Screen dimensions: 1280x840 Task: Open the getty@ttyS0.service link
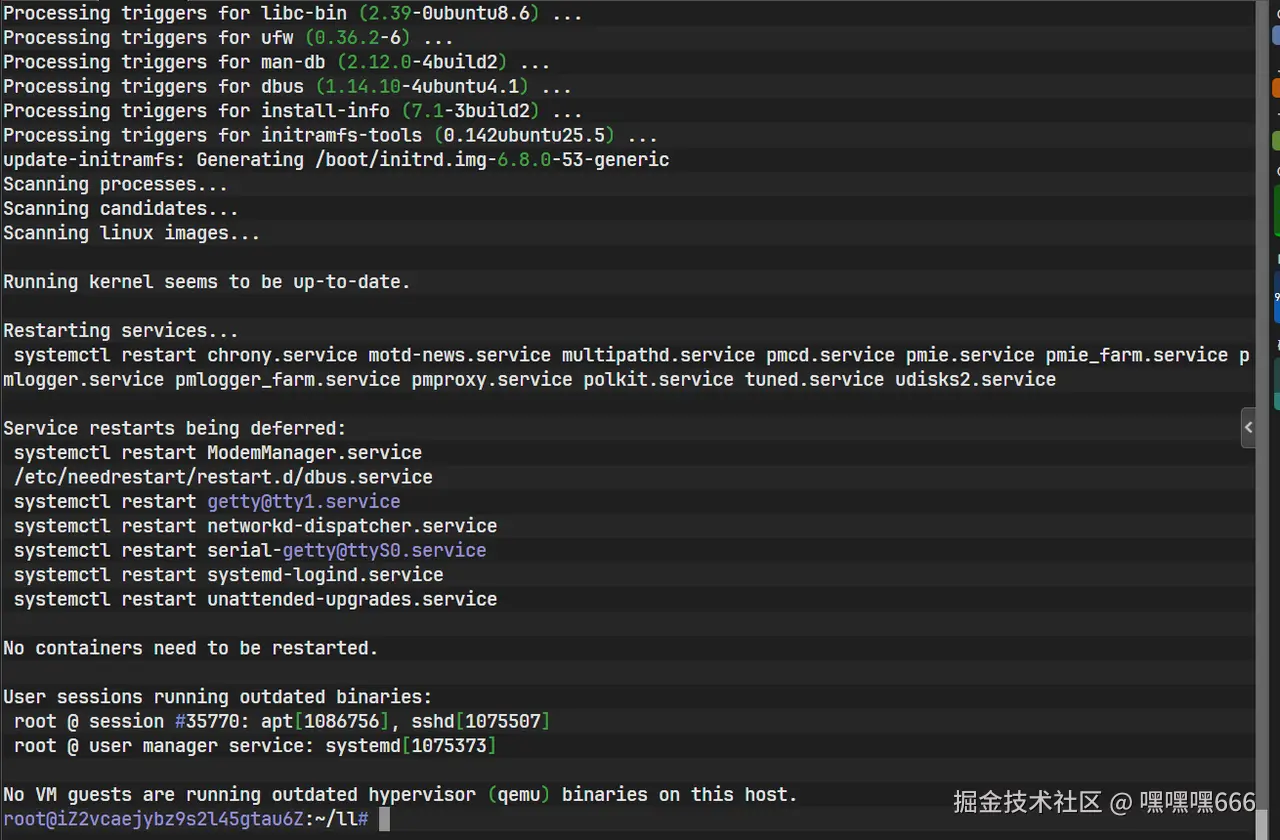coord(384,551)
